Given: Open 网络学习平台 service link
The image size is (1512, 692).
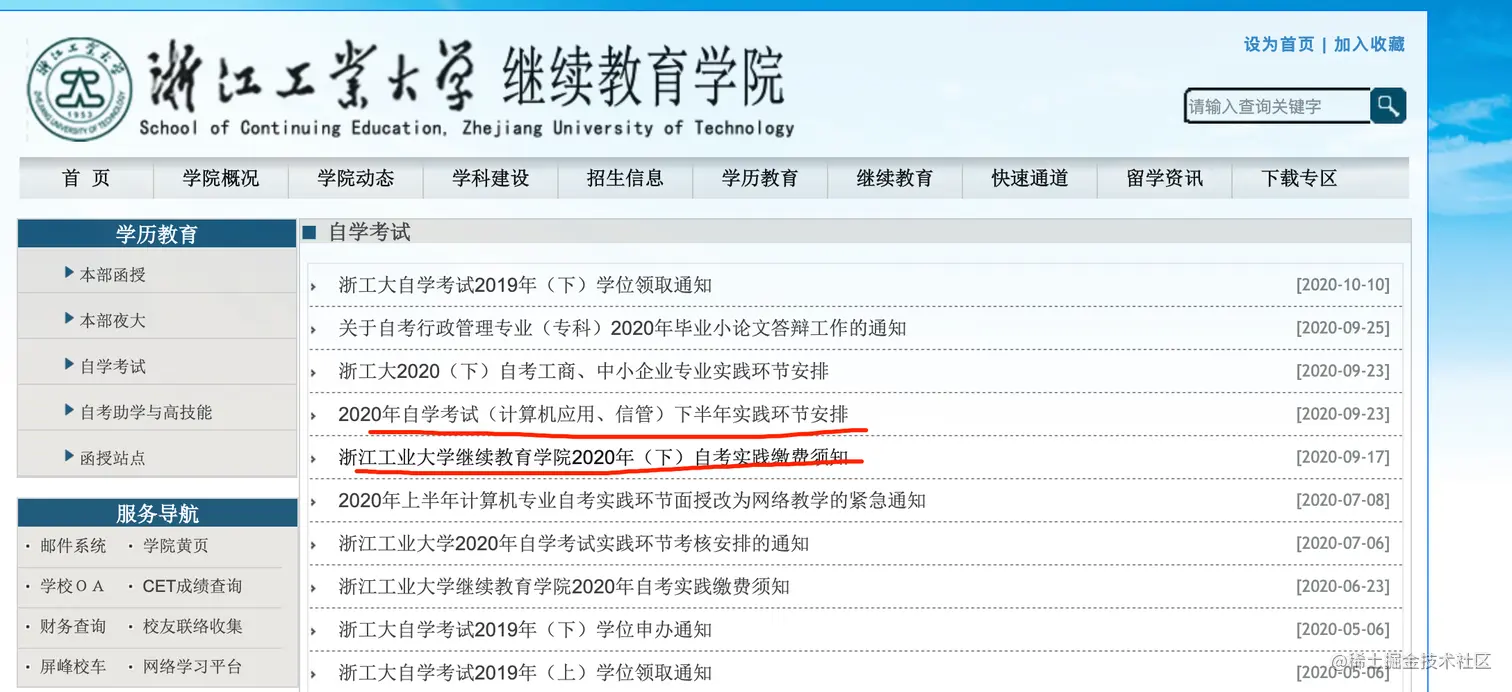Looking at the screenshot, I should tap(193, 666).
